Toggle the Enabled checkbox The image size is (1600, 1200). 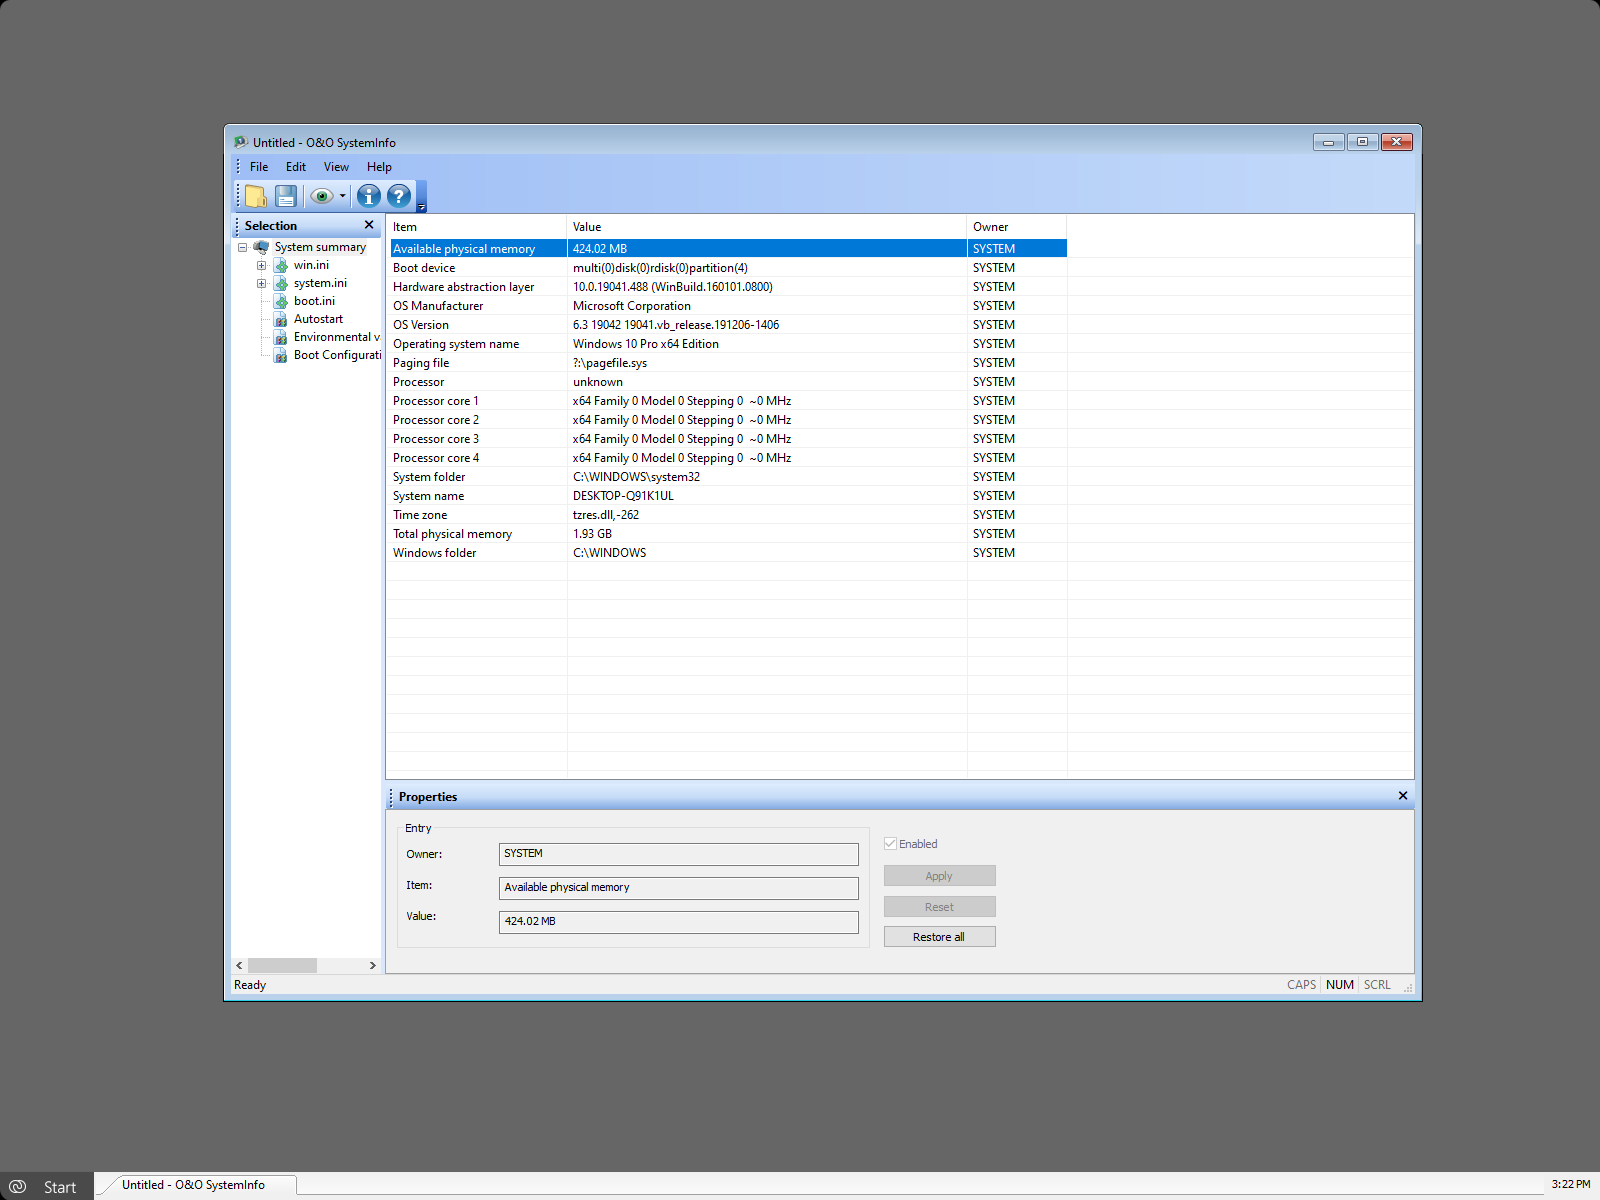pos(890,844)
